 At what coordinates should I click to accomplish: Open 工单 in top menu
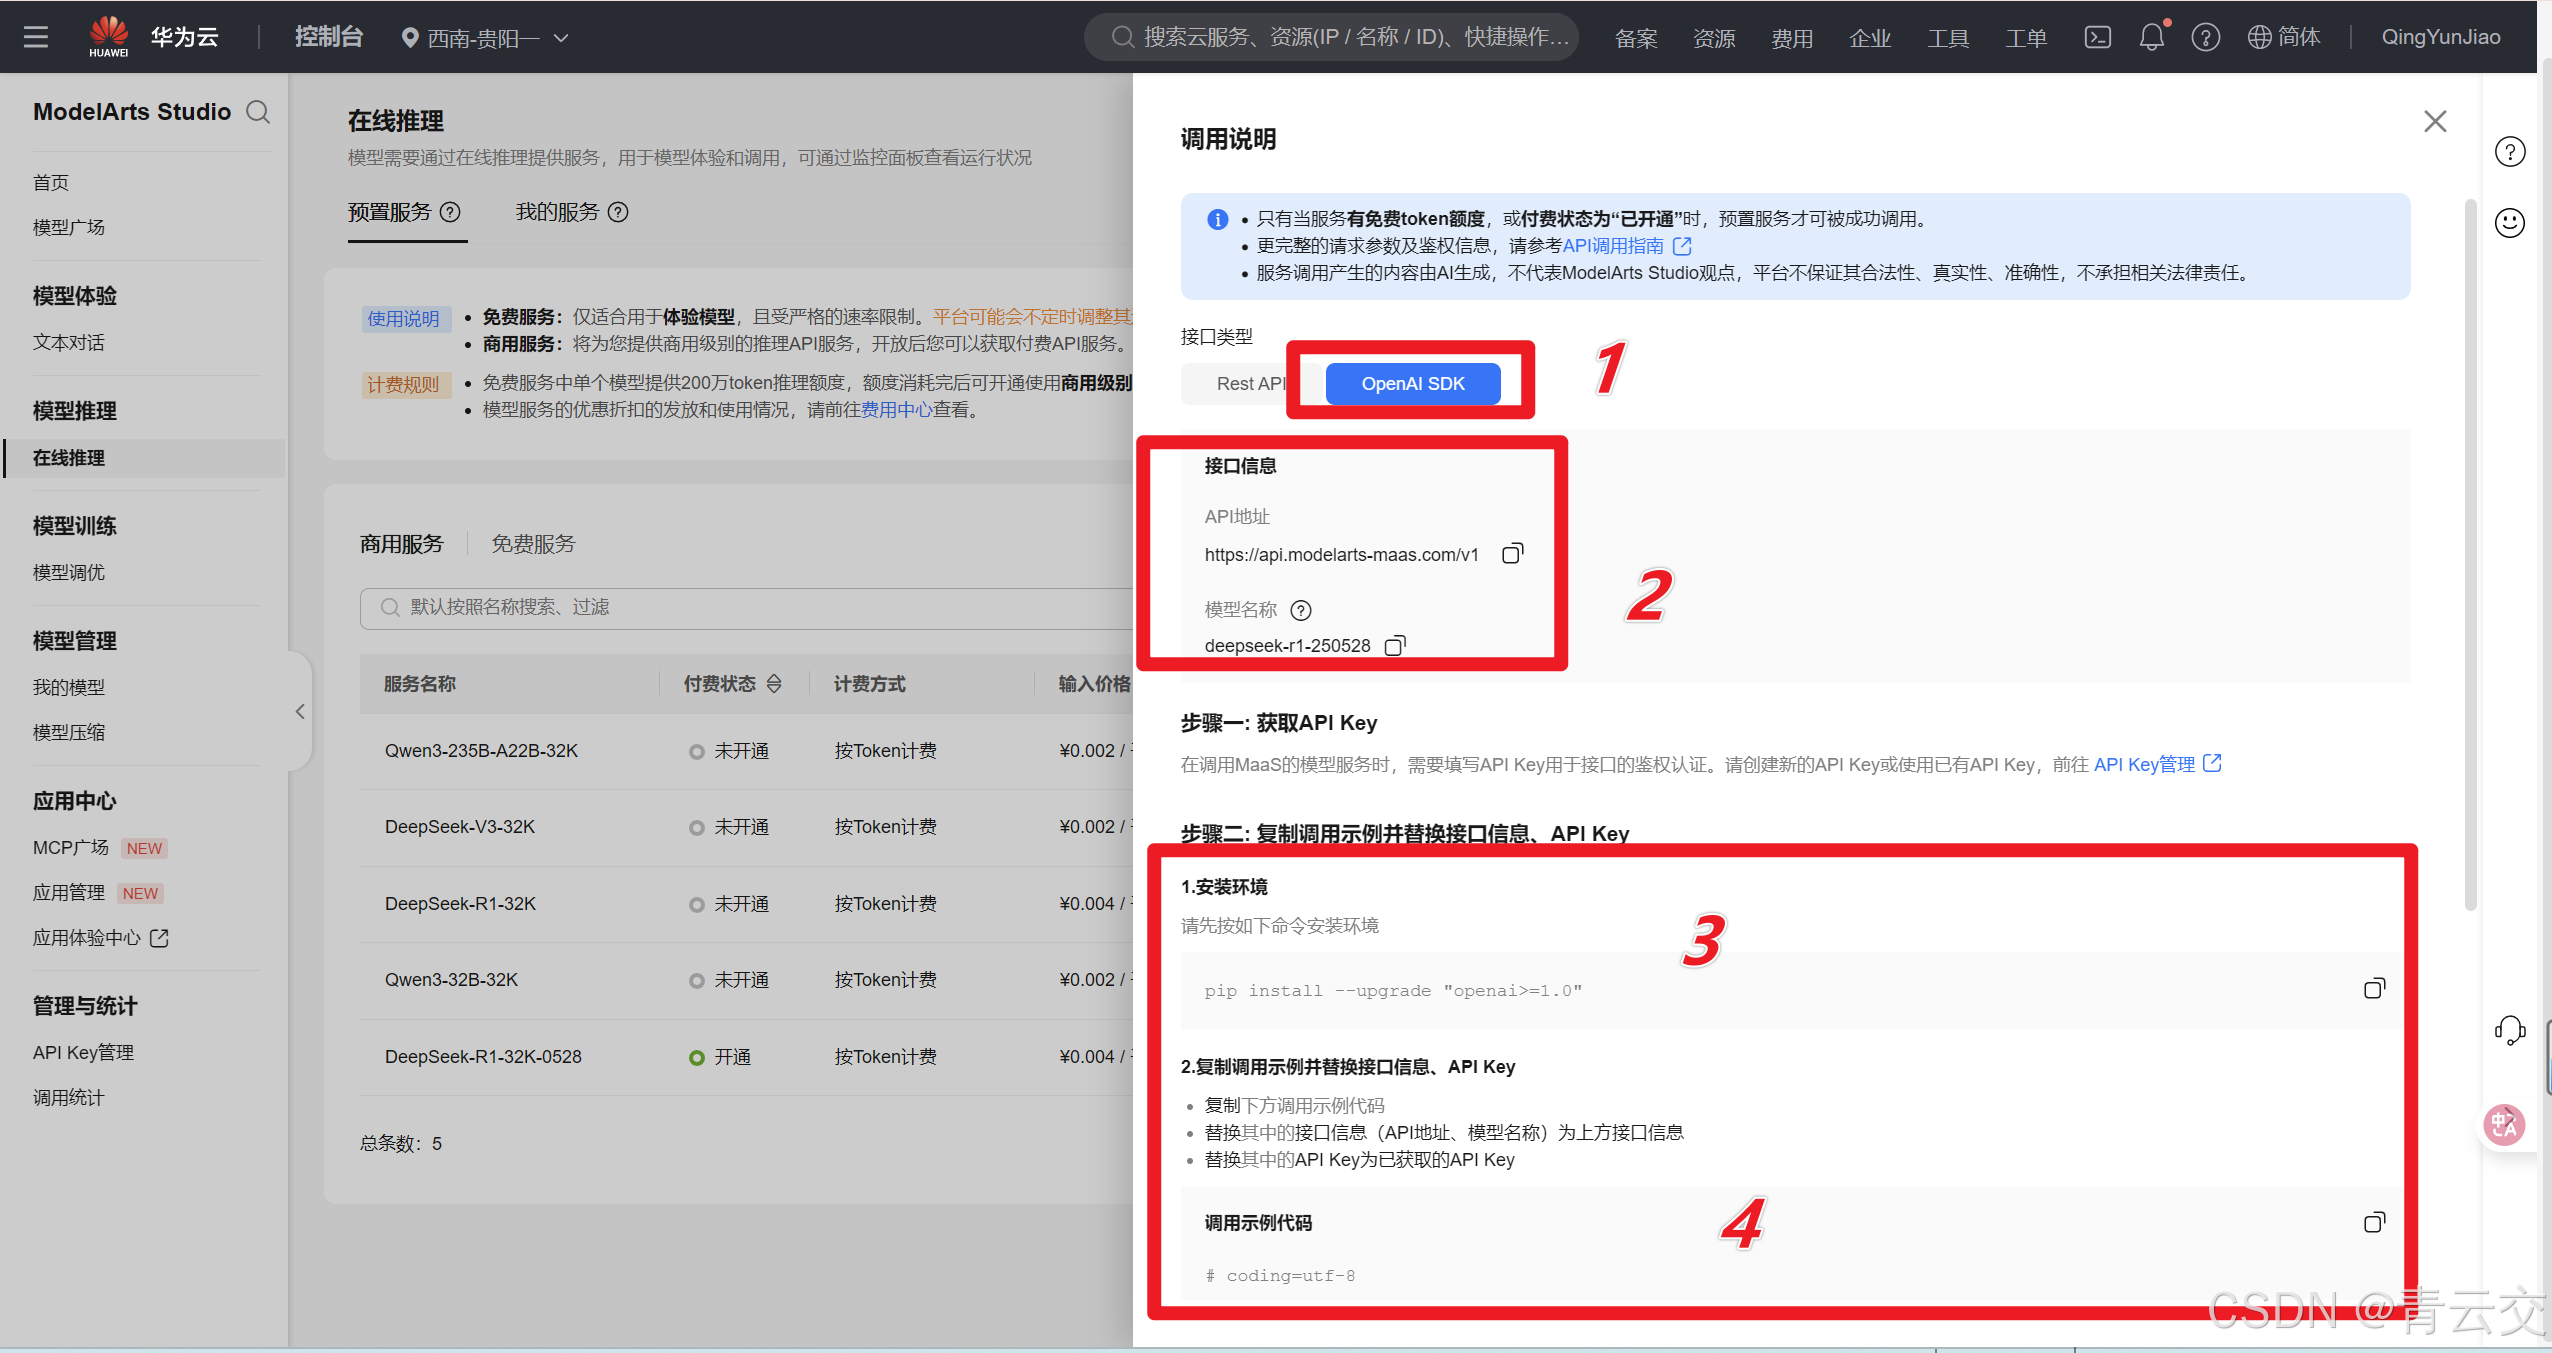tap(2026, 38)
